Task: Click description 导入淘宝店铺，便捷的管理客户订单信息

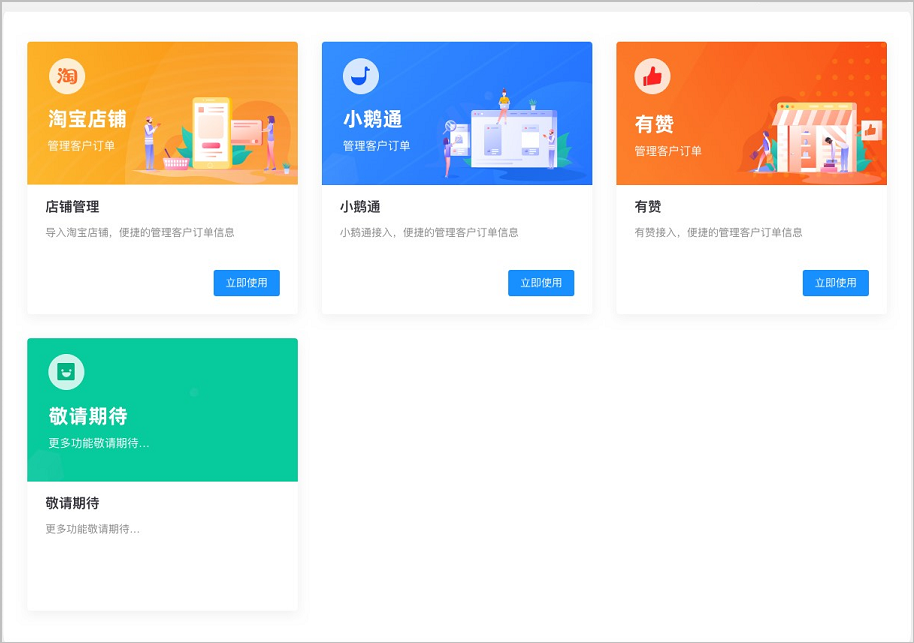Action: pyautogui.click(x=140, y=233)
